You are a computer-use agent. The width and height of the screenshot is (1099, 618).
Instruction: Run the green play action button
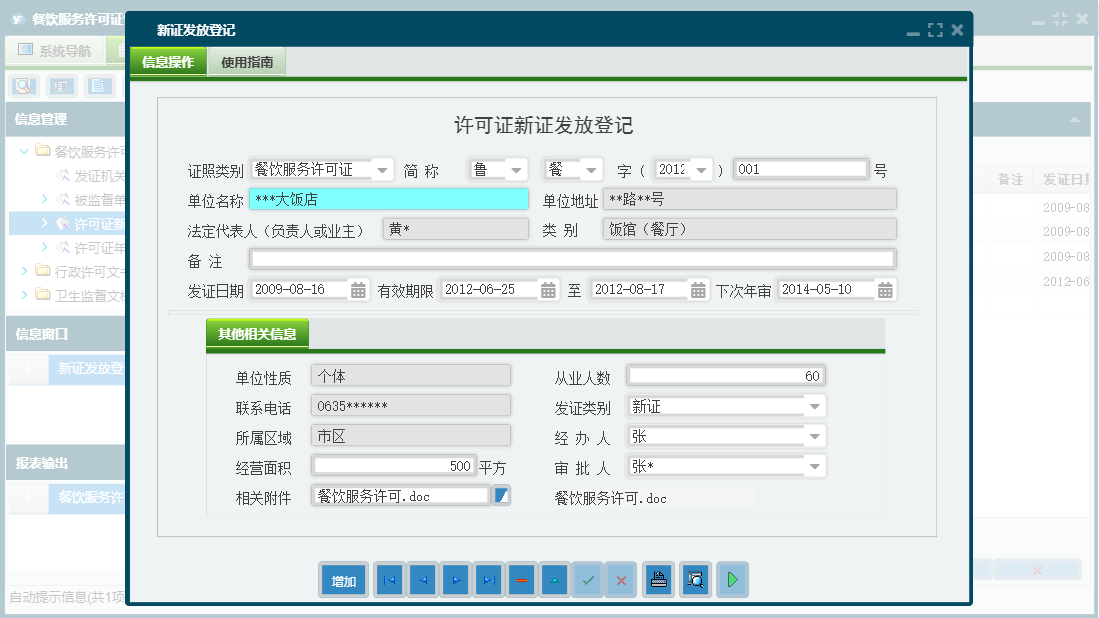[x=732, y=579]
